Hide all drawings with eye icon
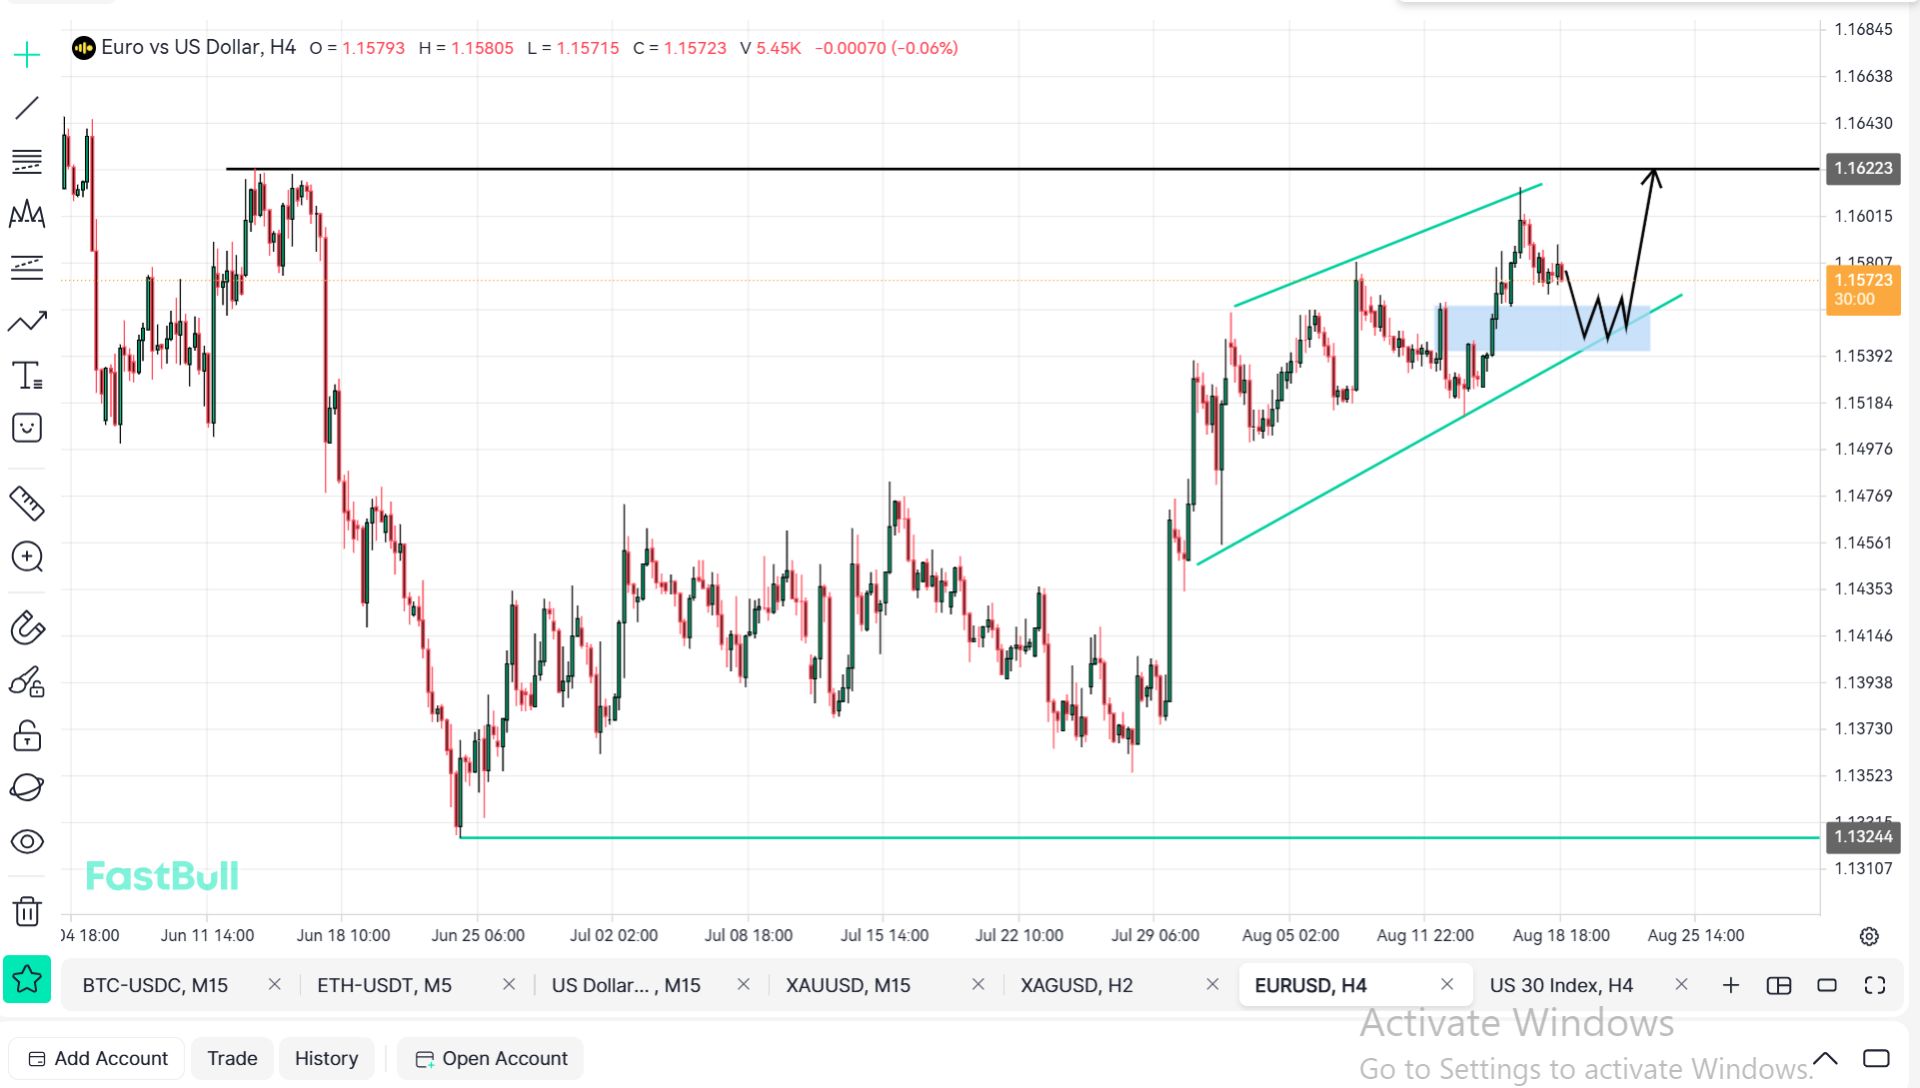The height and width of the screenshot is (1088, 1920). tap(27, 841)
